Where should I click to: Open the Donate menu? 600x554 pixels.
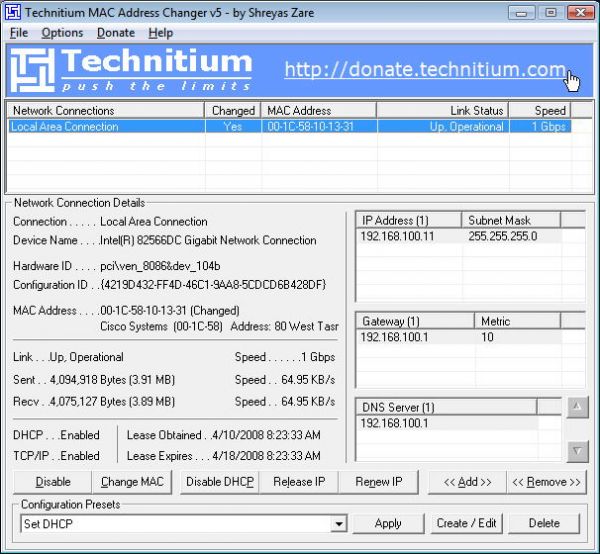click(x=116, y=33)
